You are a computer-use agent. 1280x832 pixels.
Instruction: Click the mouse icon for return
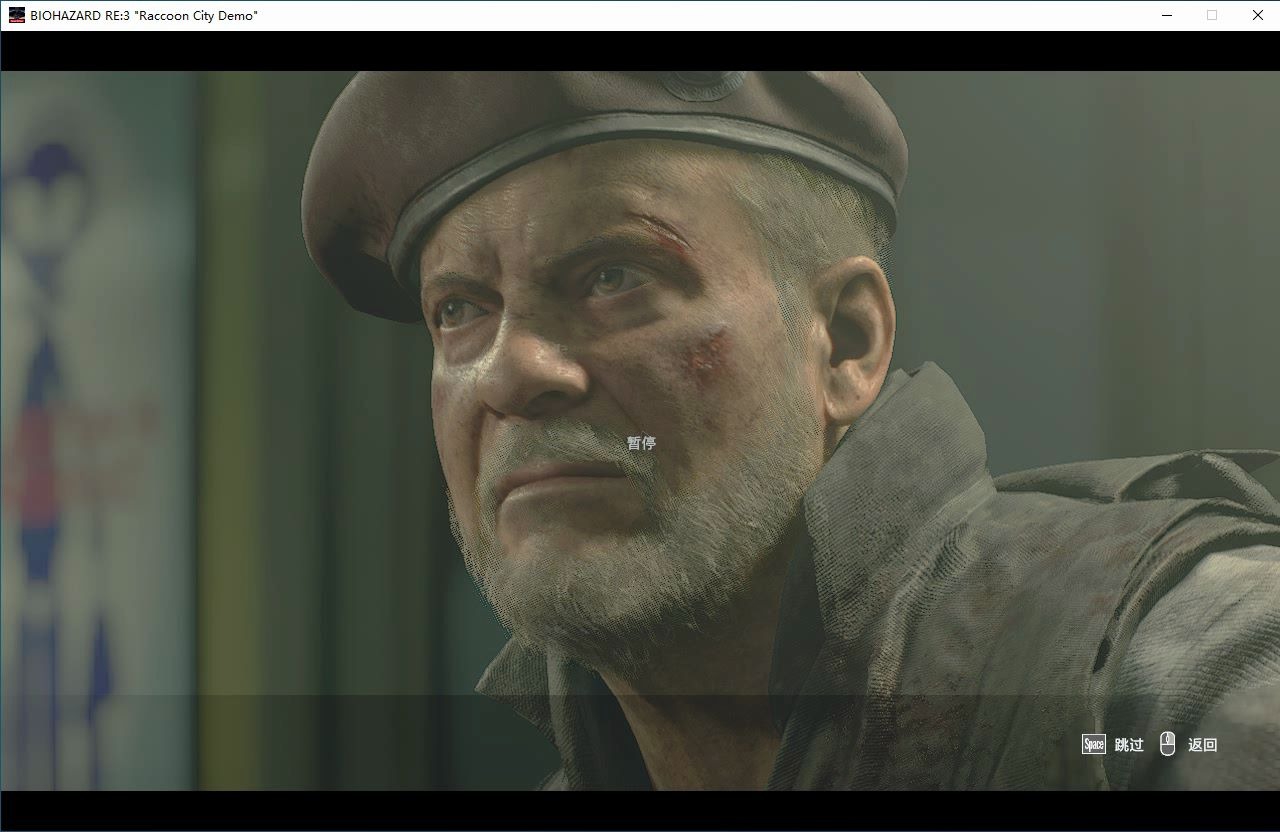(x=1167, y=743)
